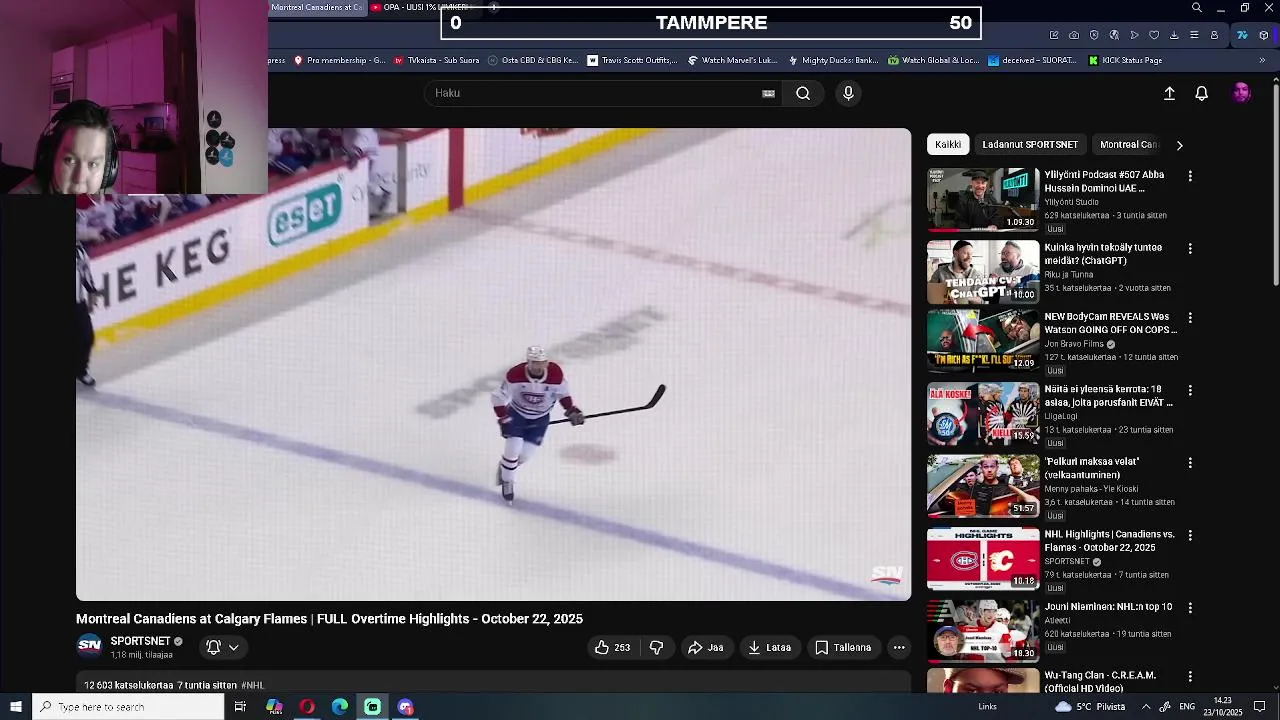Open the browser camera screenshot icon

click(1074, 35)
